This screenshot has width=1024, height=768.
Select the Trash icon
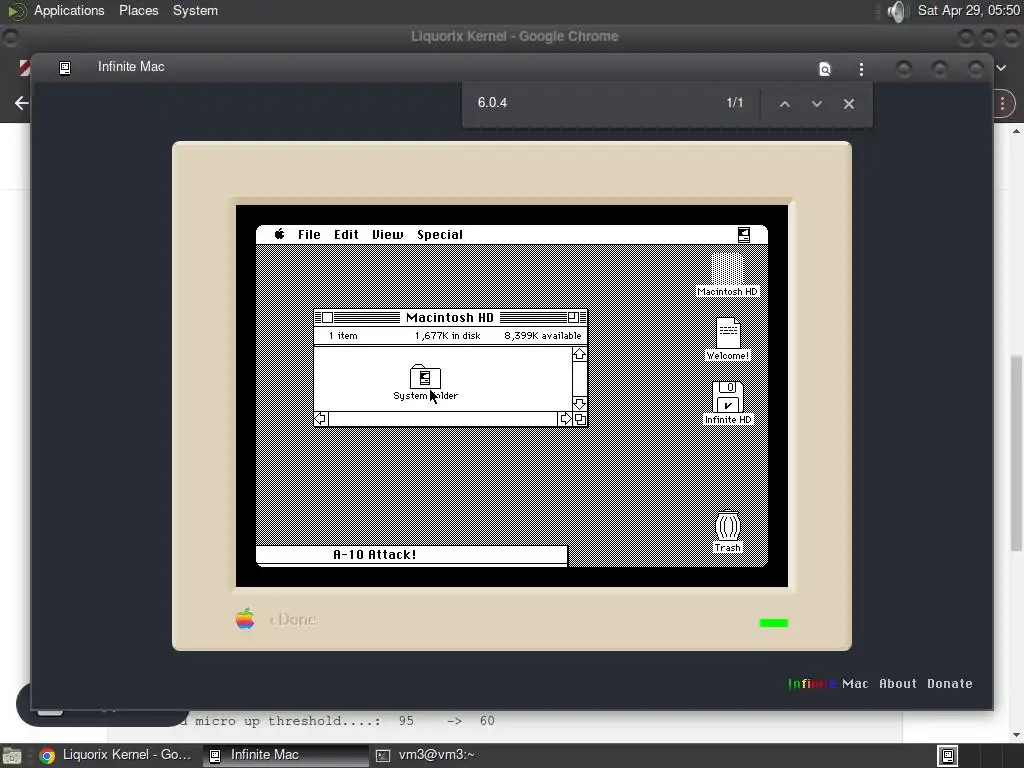coord(728,532)
